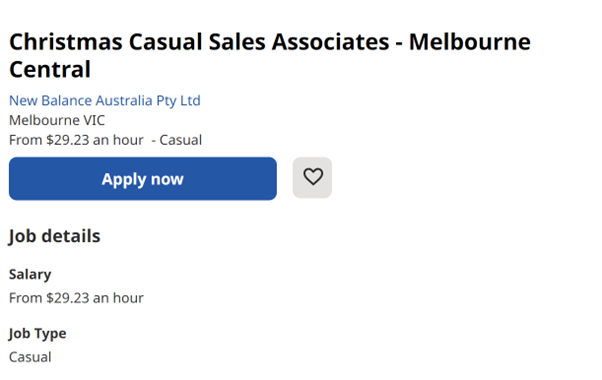Click the word Central in the job title

(50, 69)
